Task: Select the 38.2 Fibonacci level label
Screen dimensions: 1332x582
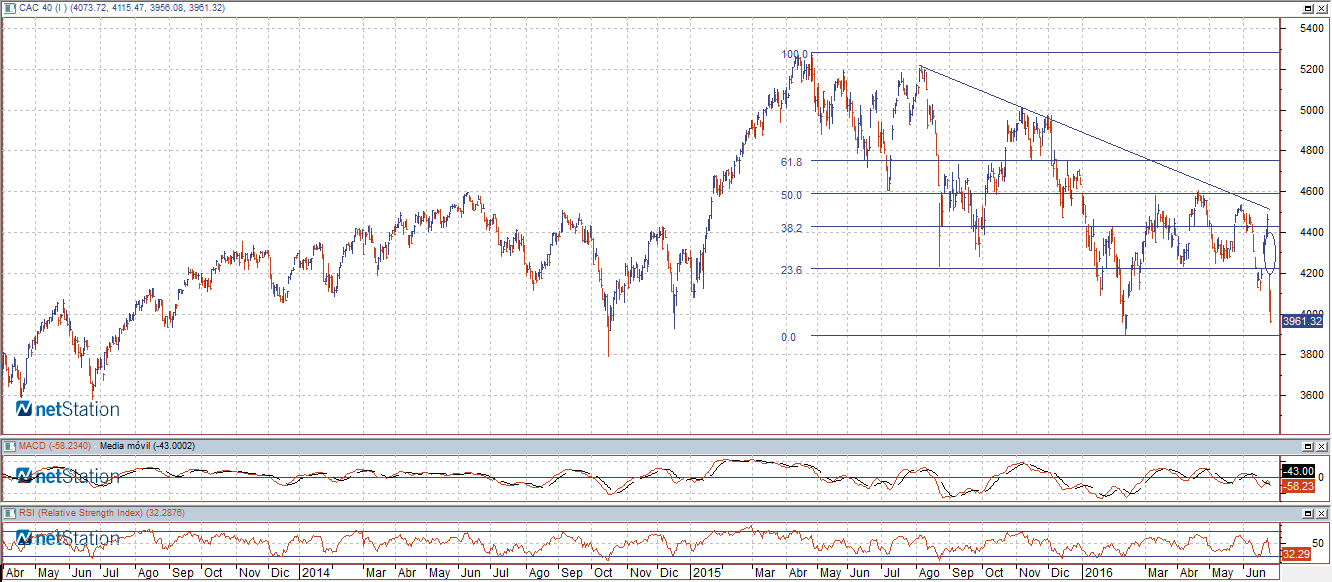Action: coord(793,228)
